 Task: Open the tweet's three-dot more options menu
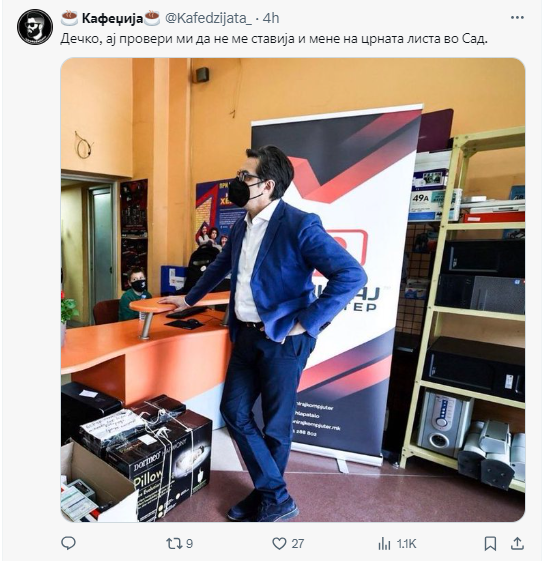(517, 17)
